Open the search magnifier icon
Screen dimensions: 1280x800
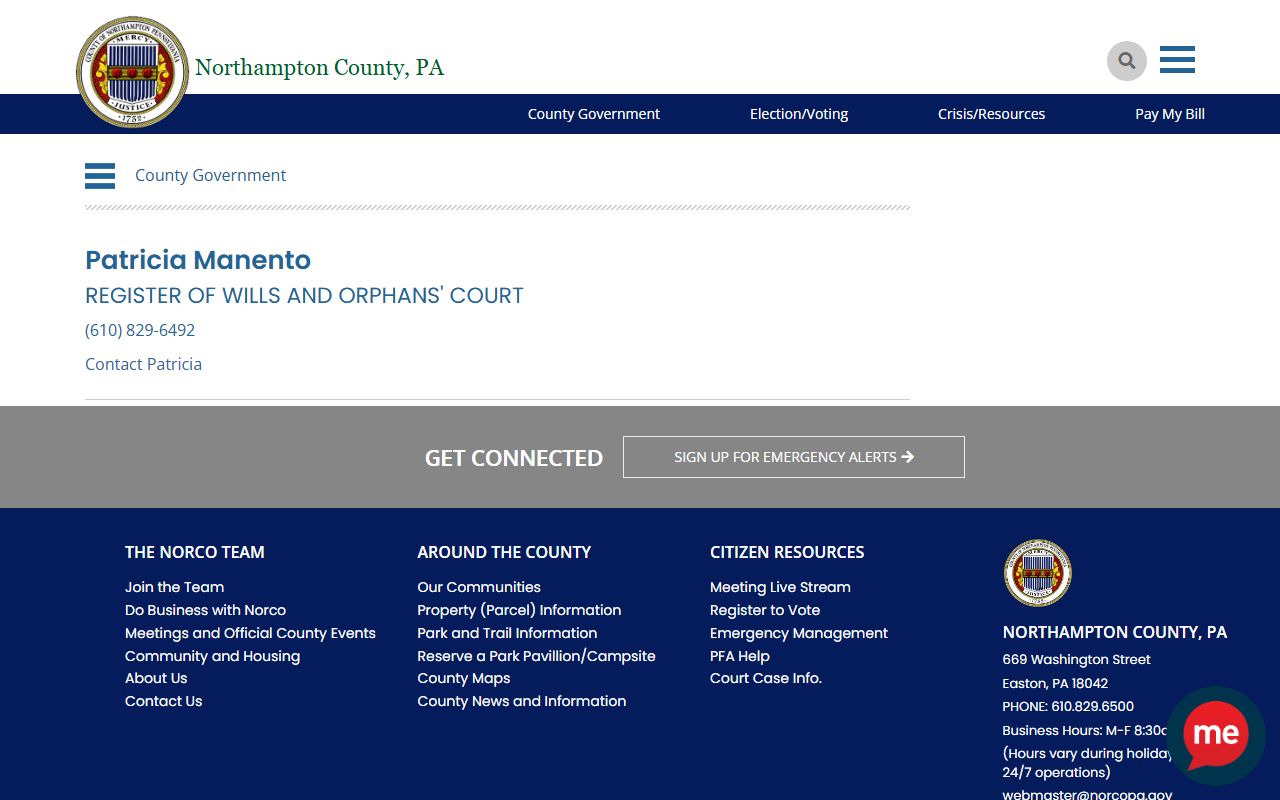tap(1127, 61)
